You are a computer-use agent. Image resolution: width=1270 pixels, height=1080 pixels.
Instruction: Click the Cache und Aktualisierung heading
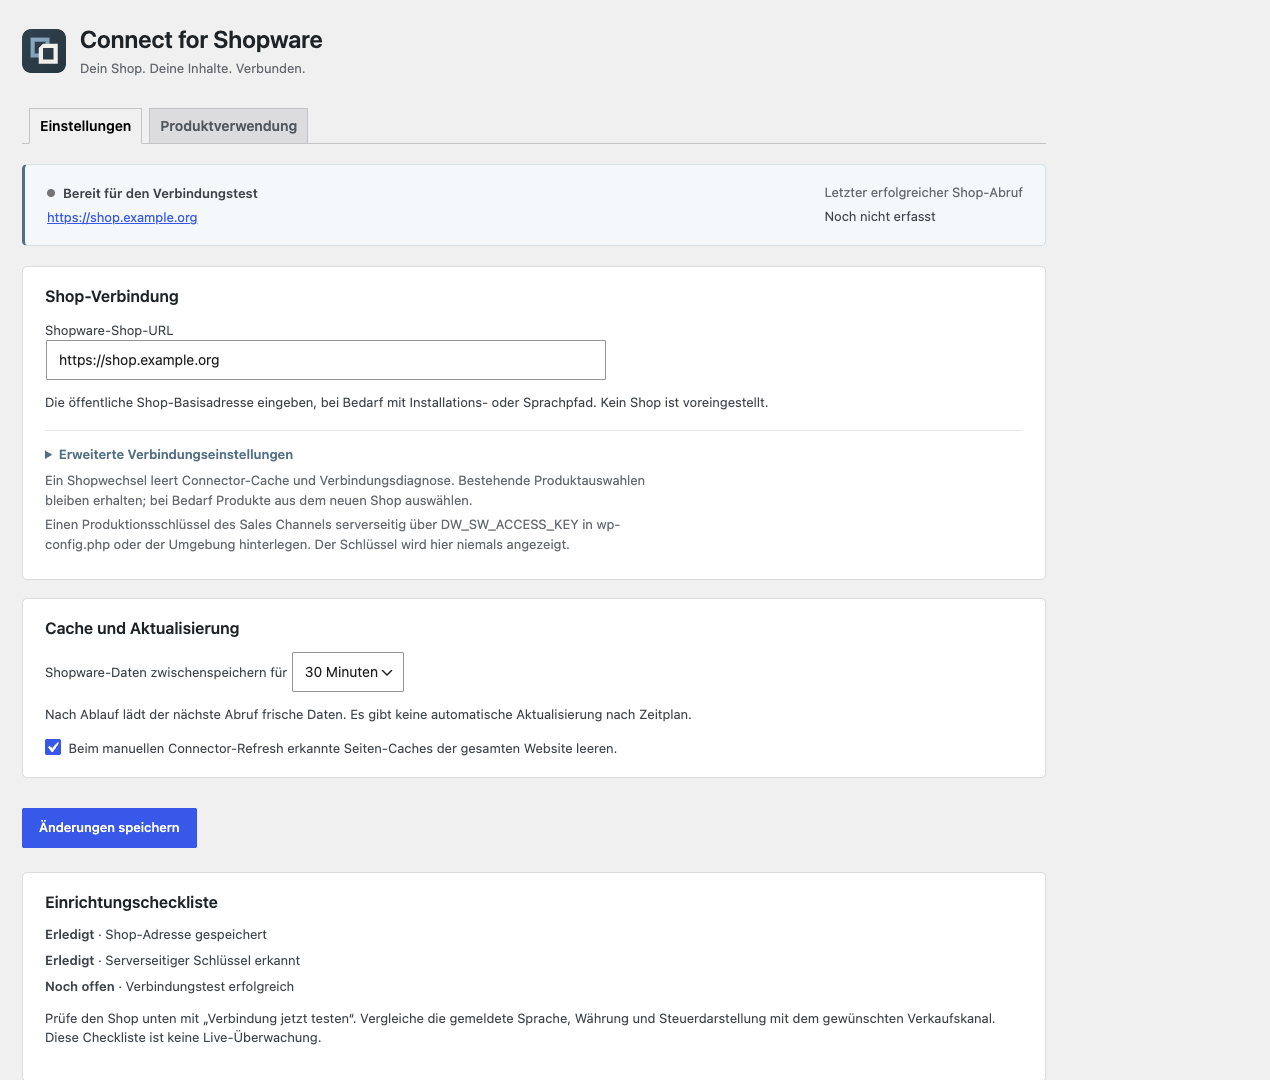coord(142,628)
